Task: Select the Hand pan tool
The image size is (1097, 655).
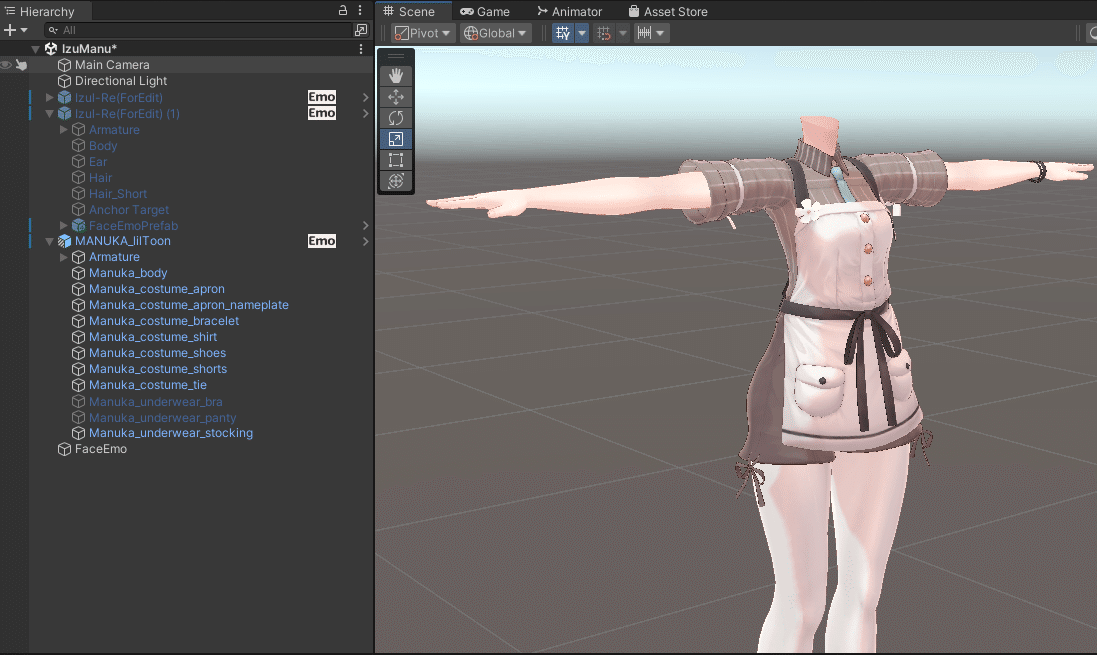Action: pos(395,74)
